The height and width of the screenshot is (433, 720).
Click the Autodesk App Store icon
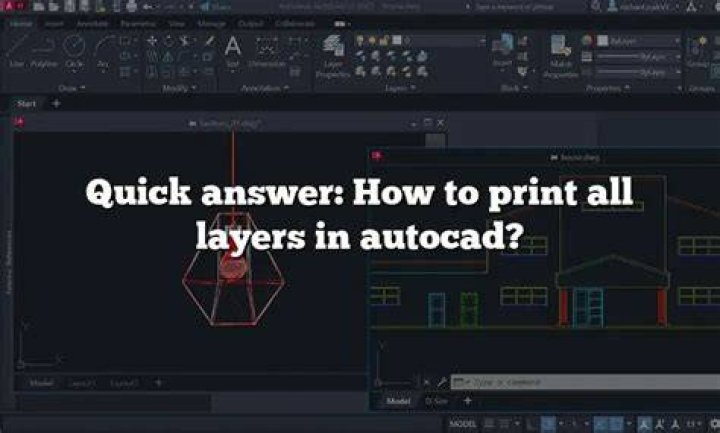(692, 6)
